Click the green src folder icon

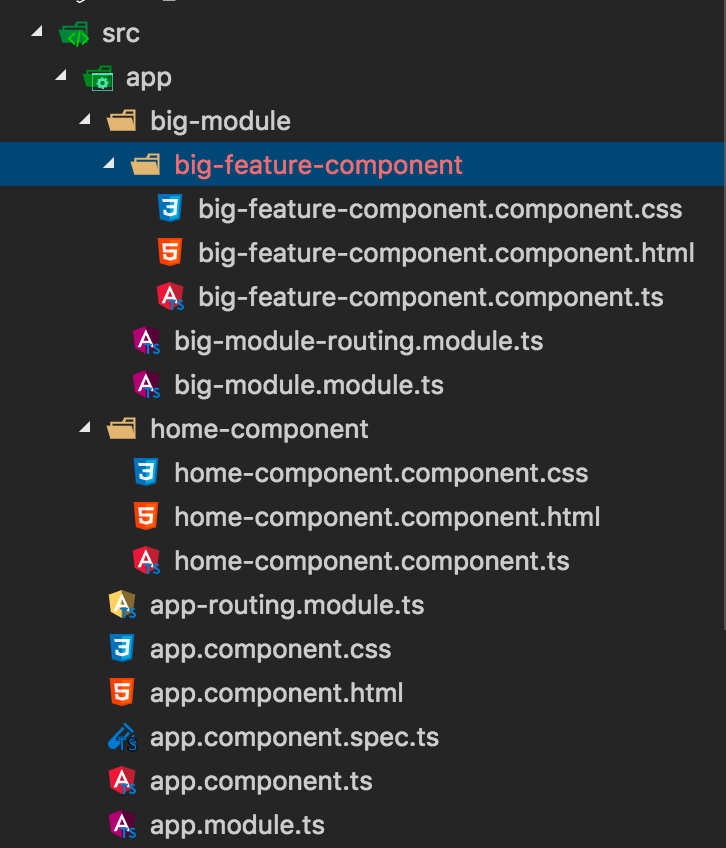(x=74, y=34)
